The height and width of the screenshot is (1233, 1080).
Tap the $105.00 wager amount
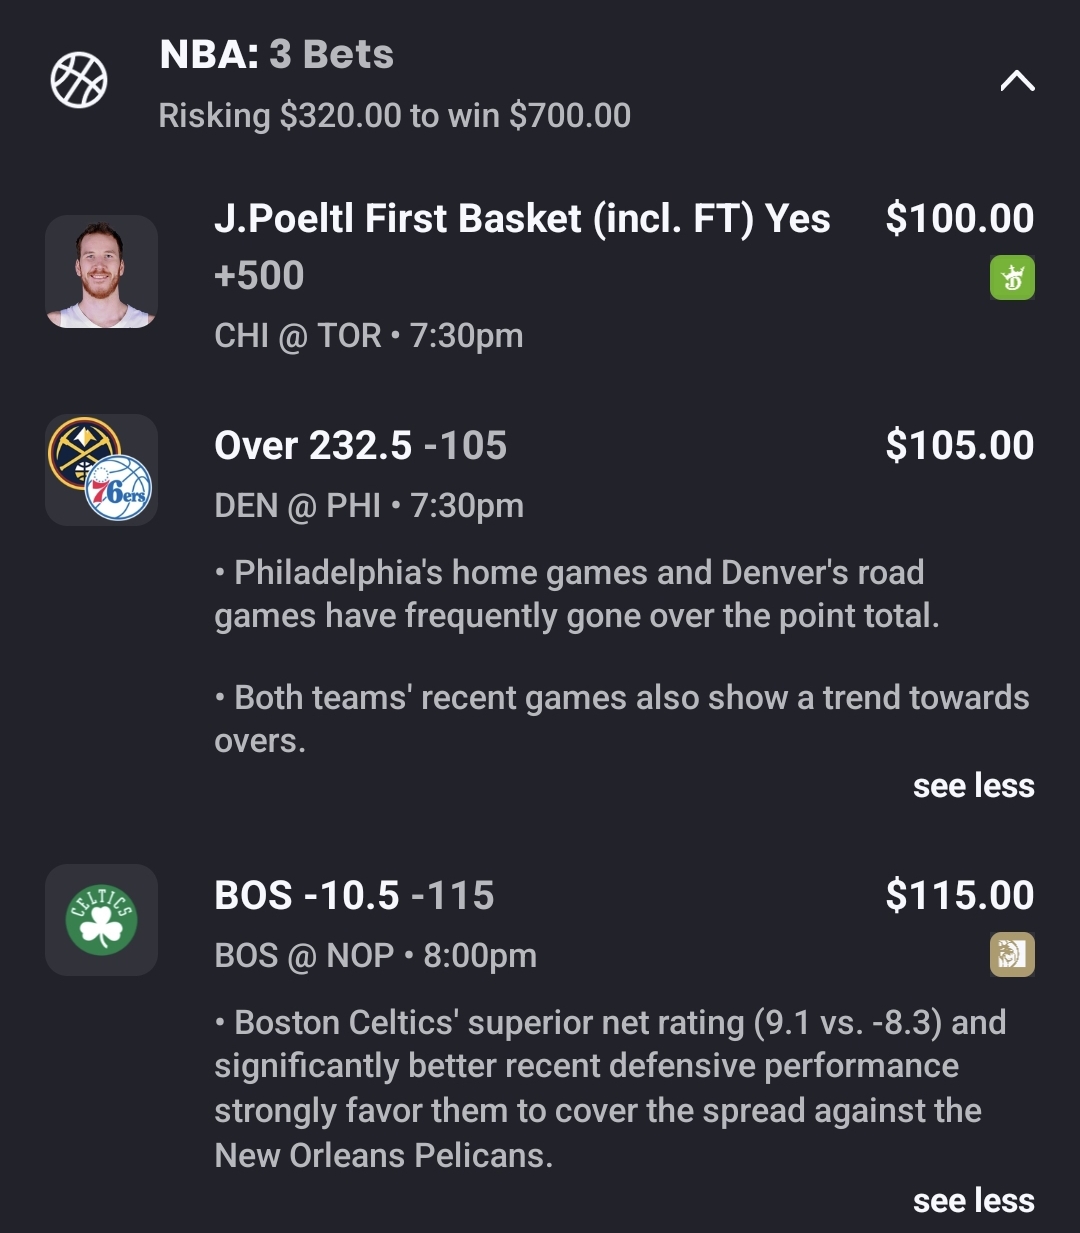(959, 446)
